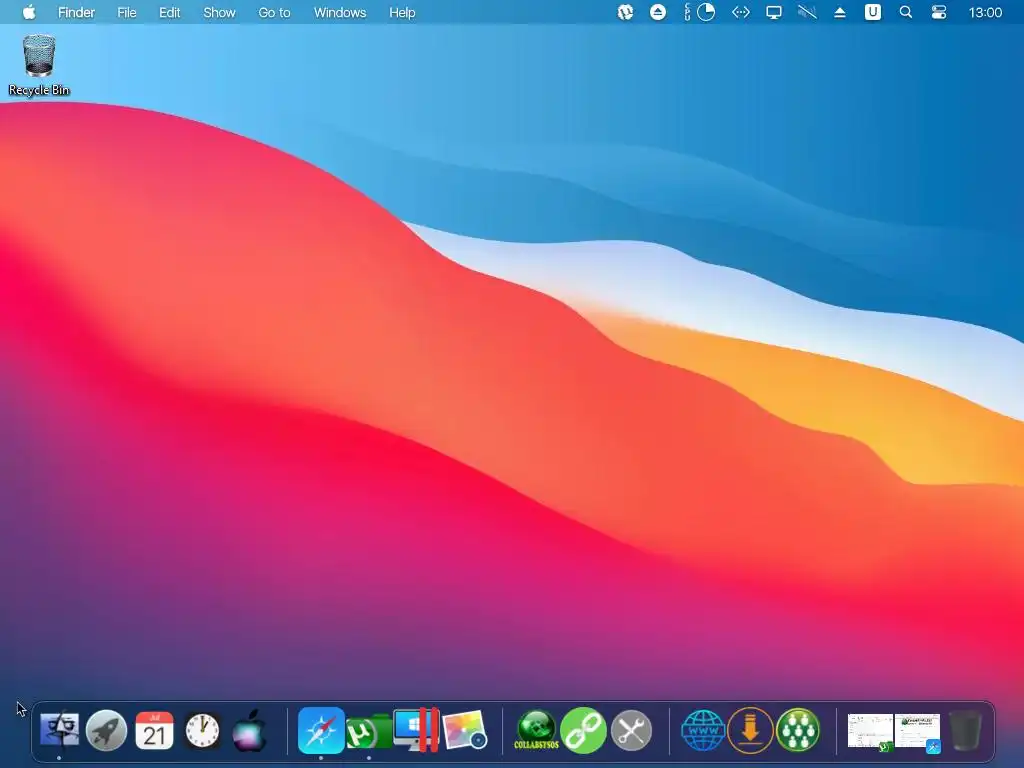Open the Show menu
Viewport: 1024px width, 768px height.
point(219,12)
